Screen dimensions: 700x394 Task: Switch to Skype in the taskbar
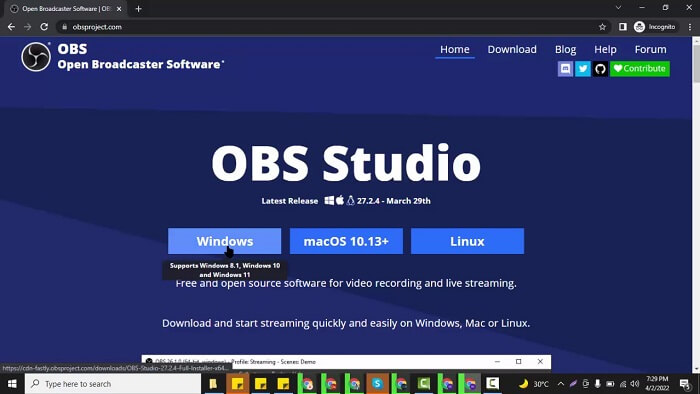[x=377, y=384]
